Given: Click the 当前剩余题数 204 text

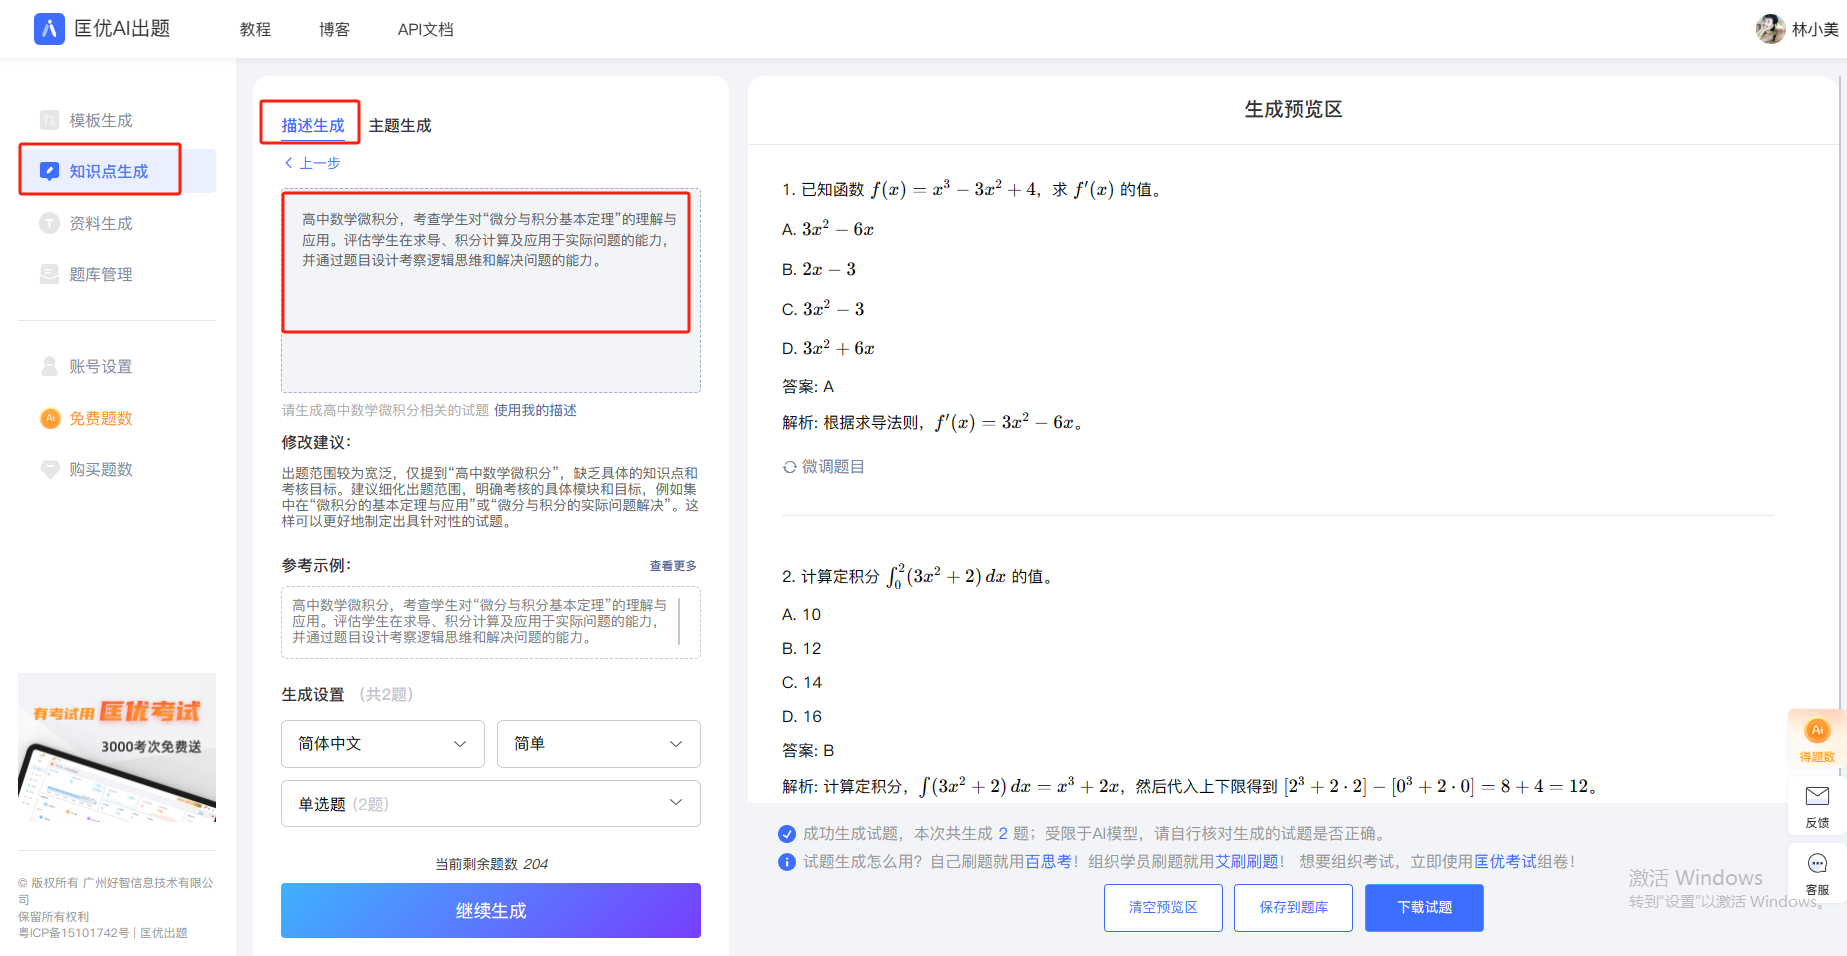Looking at the screenshot, I should [x=491, y=864].
